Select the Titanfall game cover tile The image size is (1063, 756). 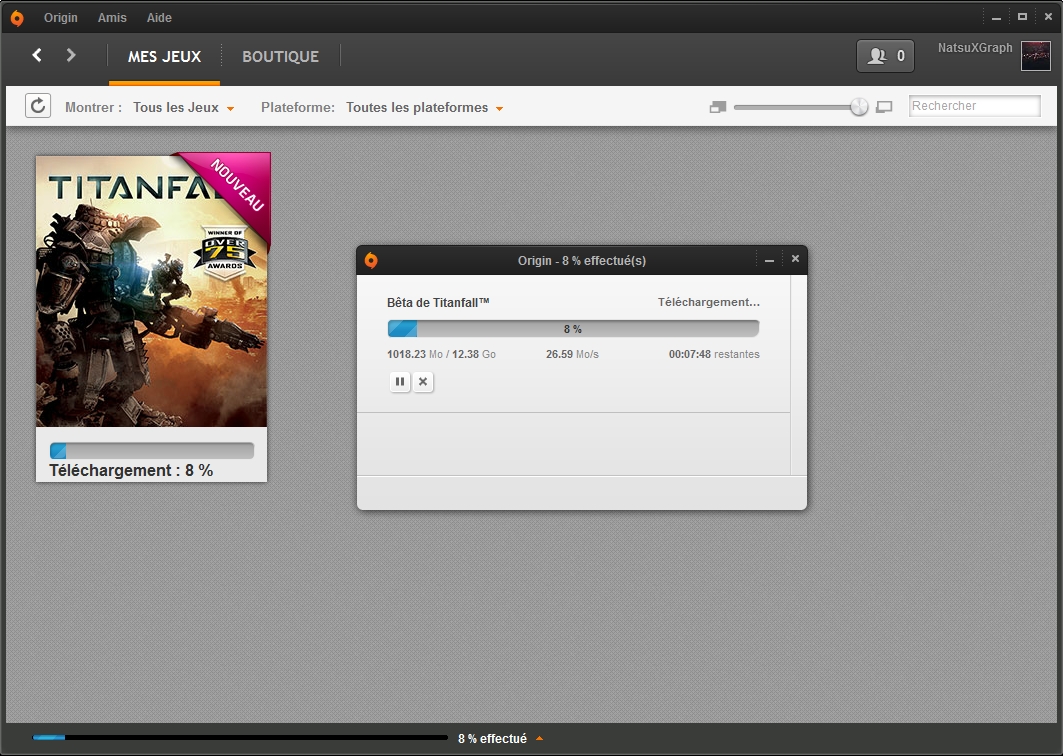point(151,291)
